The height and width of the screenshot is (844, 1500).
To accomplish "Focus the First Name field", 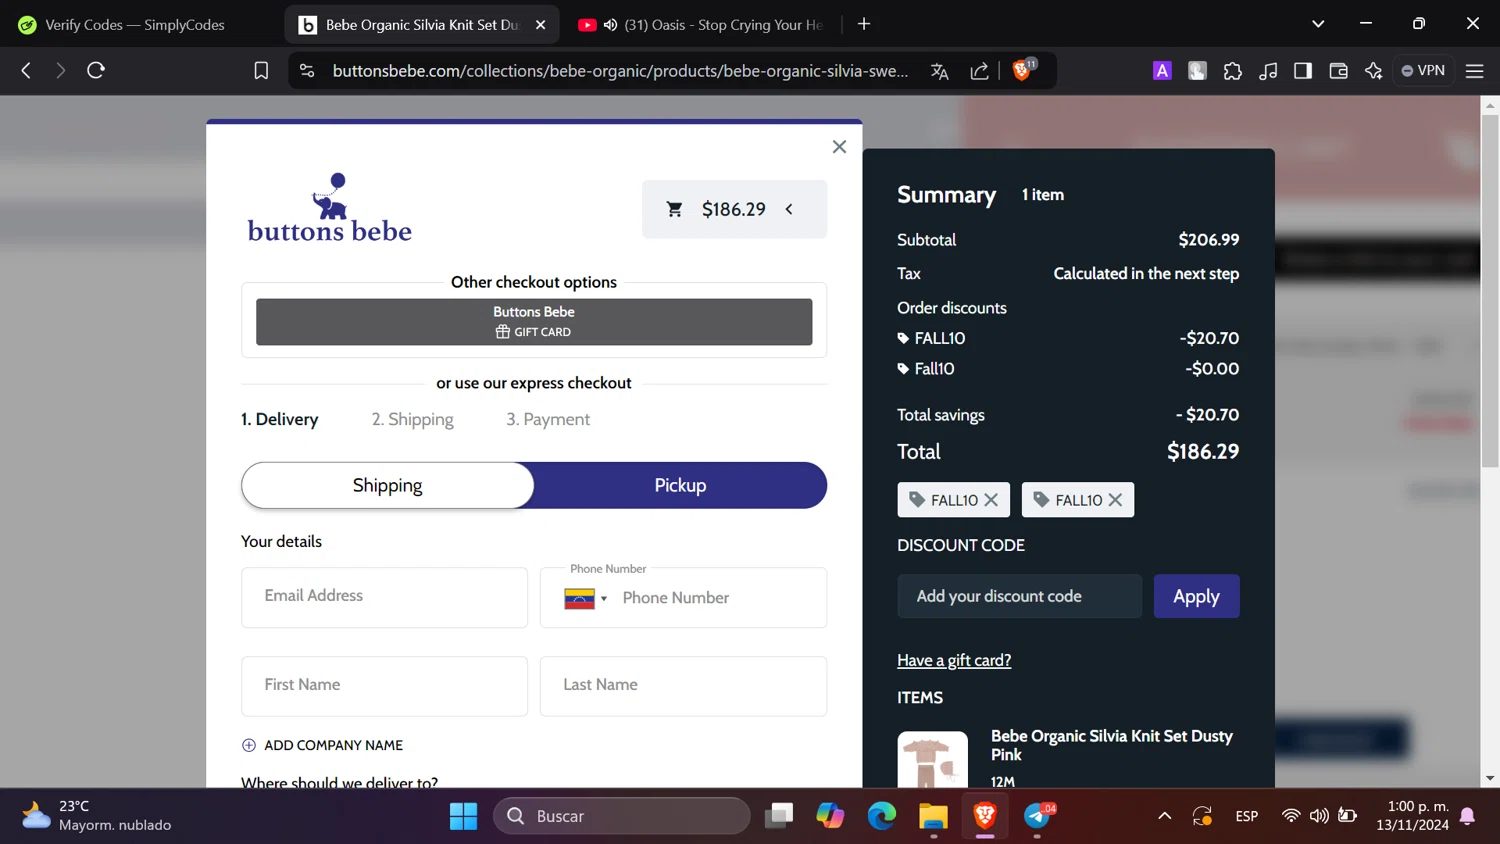I will click(x=384, y=686).
